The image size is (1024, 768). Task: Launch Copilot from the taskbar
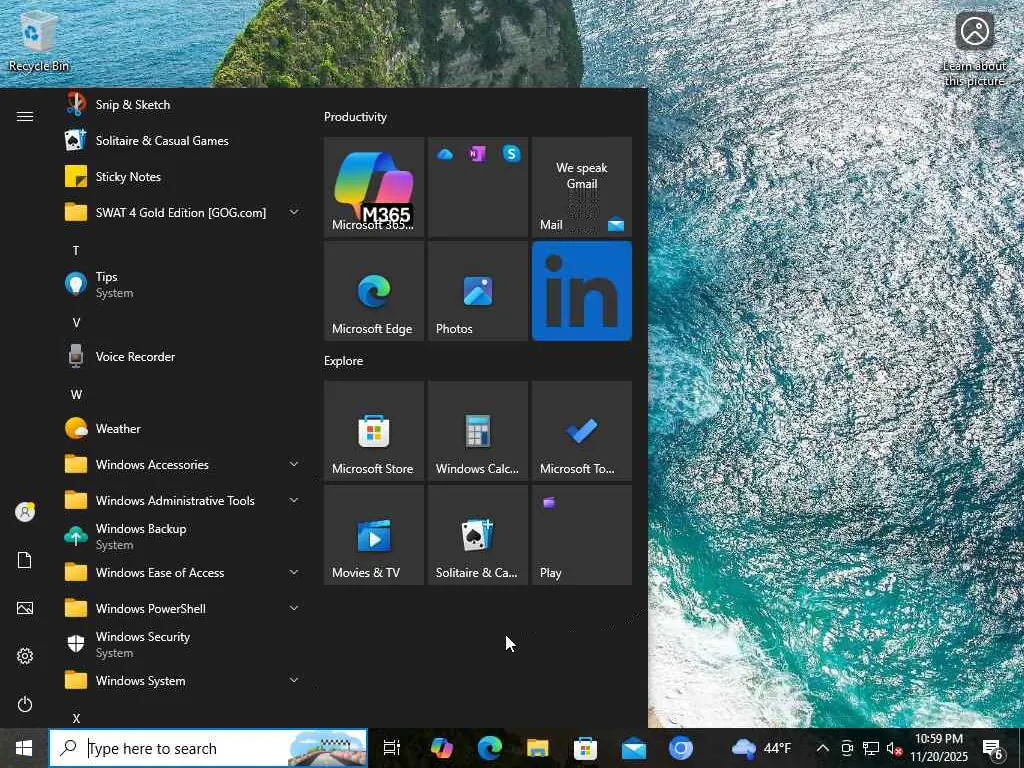click(x=441, y=748)
